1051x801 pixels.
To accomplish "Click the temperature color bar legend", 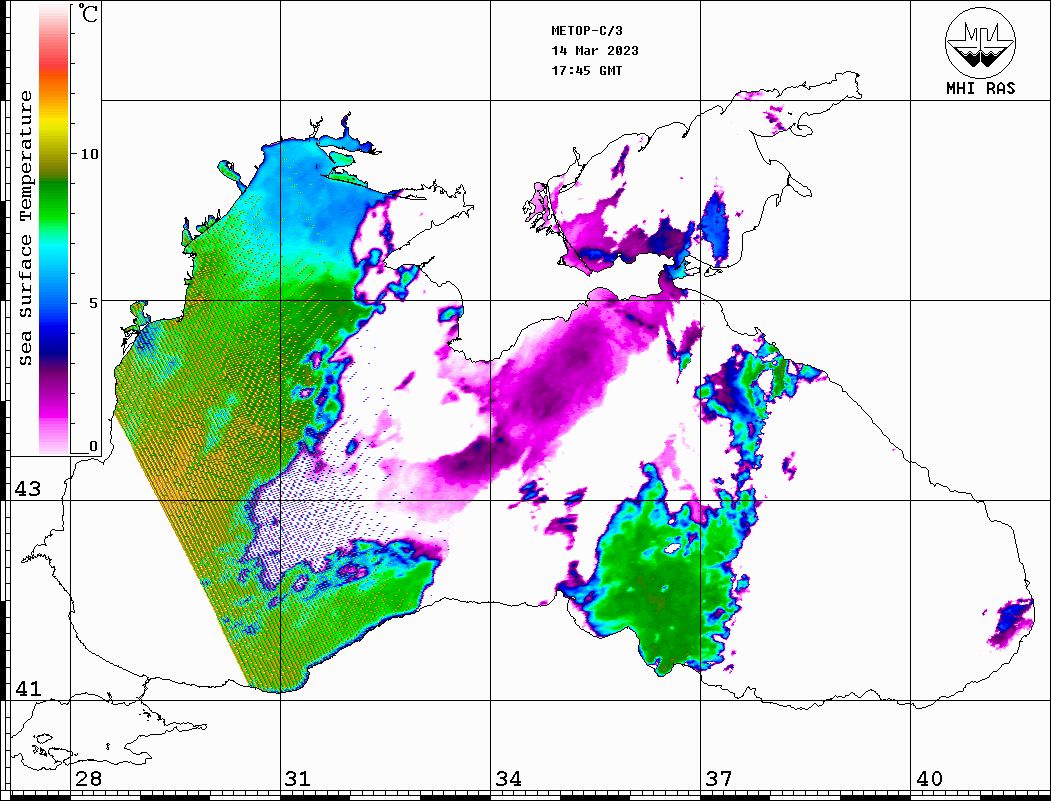I will [x=54, y=229].
